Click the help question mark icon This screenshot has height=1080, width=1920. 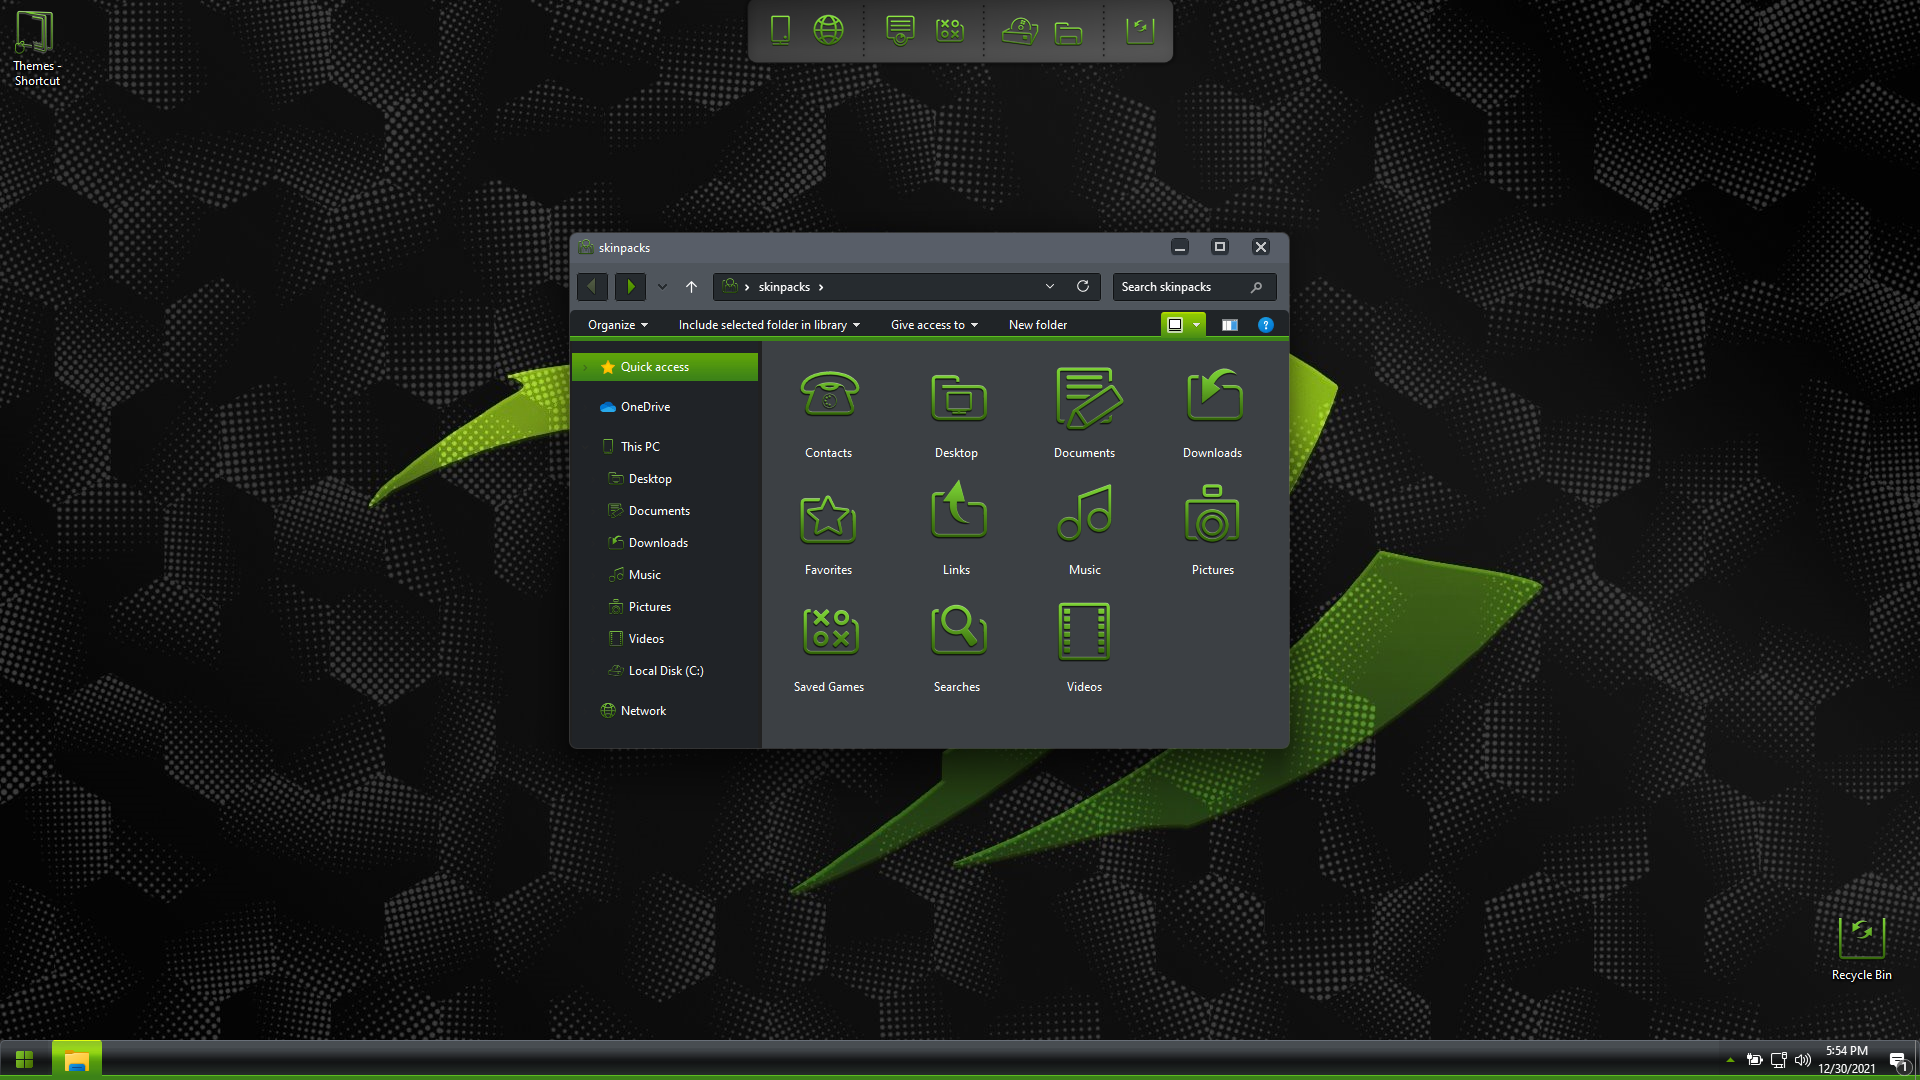1265,325
